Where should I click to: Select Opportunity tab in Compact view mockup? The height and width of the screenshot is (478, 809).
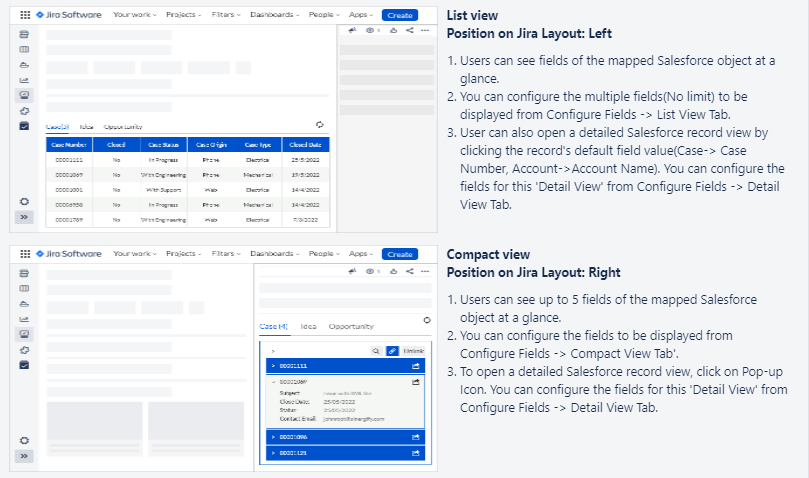(x=351, y=326)
